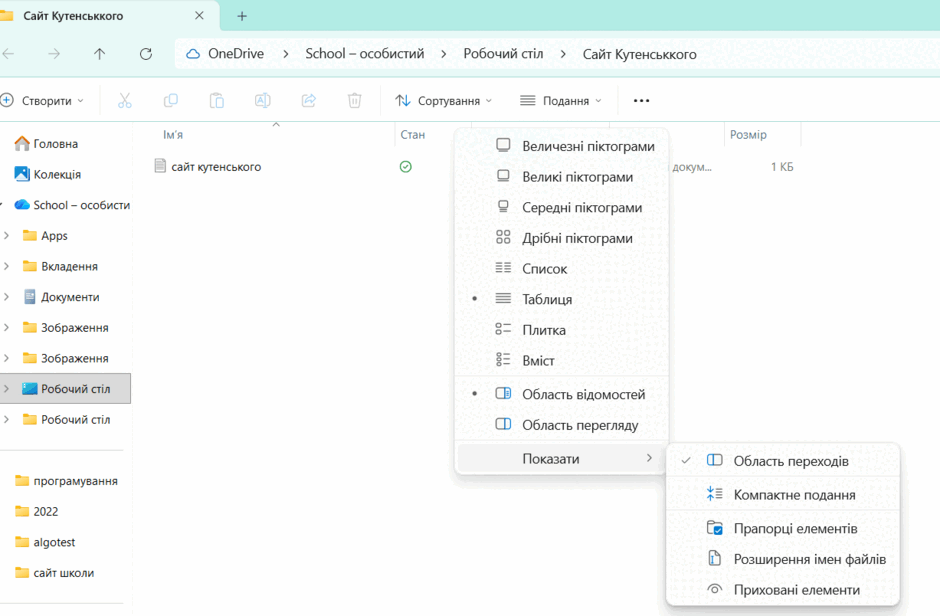Click the OneDrive cloud icon in address bar
940x616 pixels.
click(193, 54)
